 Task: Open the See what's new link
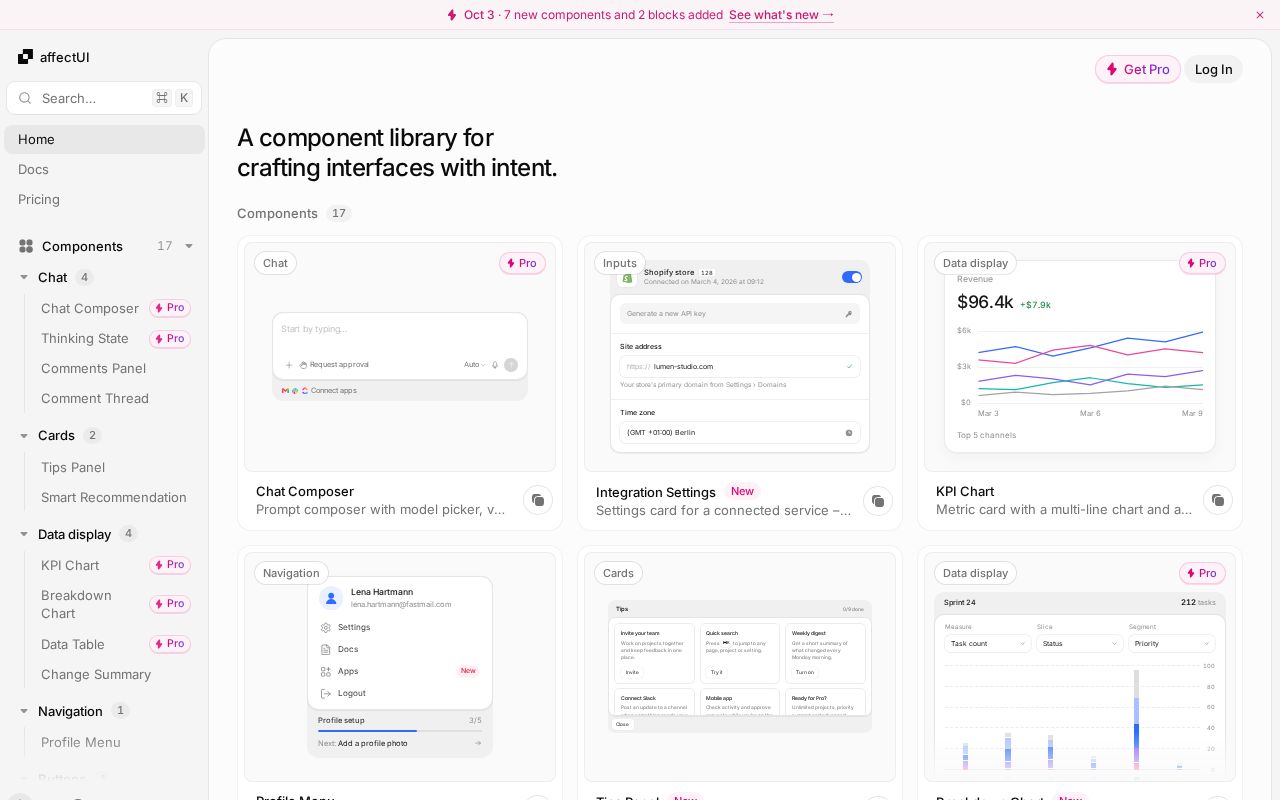click(781, 15)
